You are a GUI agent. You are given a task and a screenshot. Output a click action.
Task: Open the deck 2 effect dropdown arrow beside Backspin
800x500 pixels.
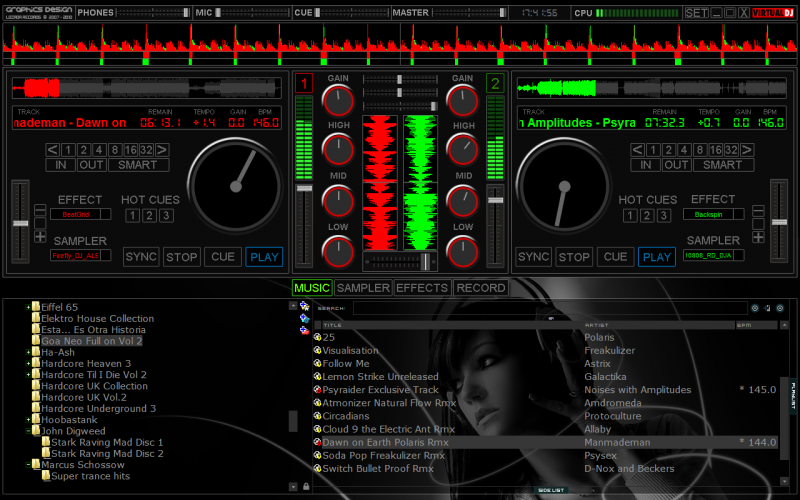tap(739, 214)
